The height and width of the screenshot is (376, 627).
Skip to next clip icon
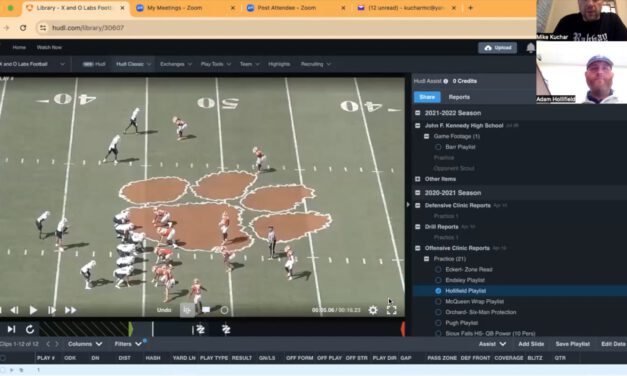(x=11, y=329)
